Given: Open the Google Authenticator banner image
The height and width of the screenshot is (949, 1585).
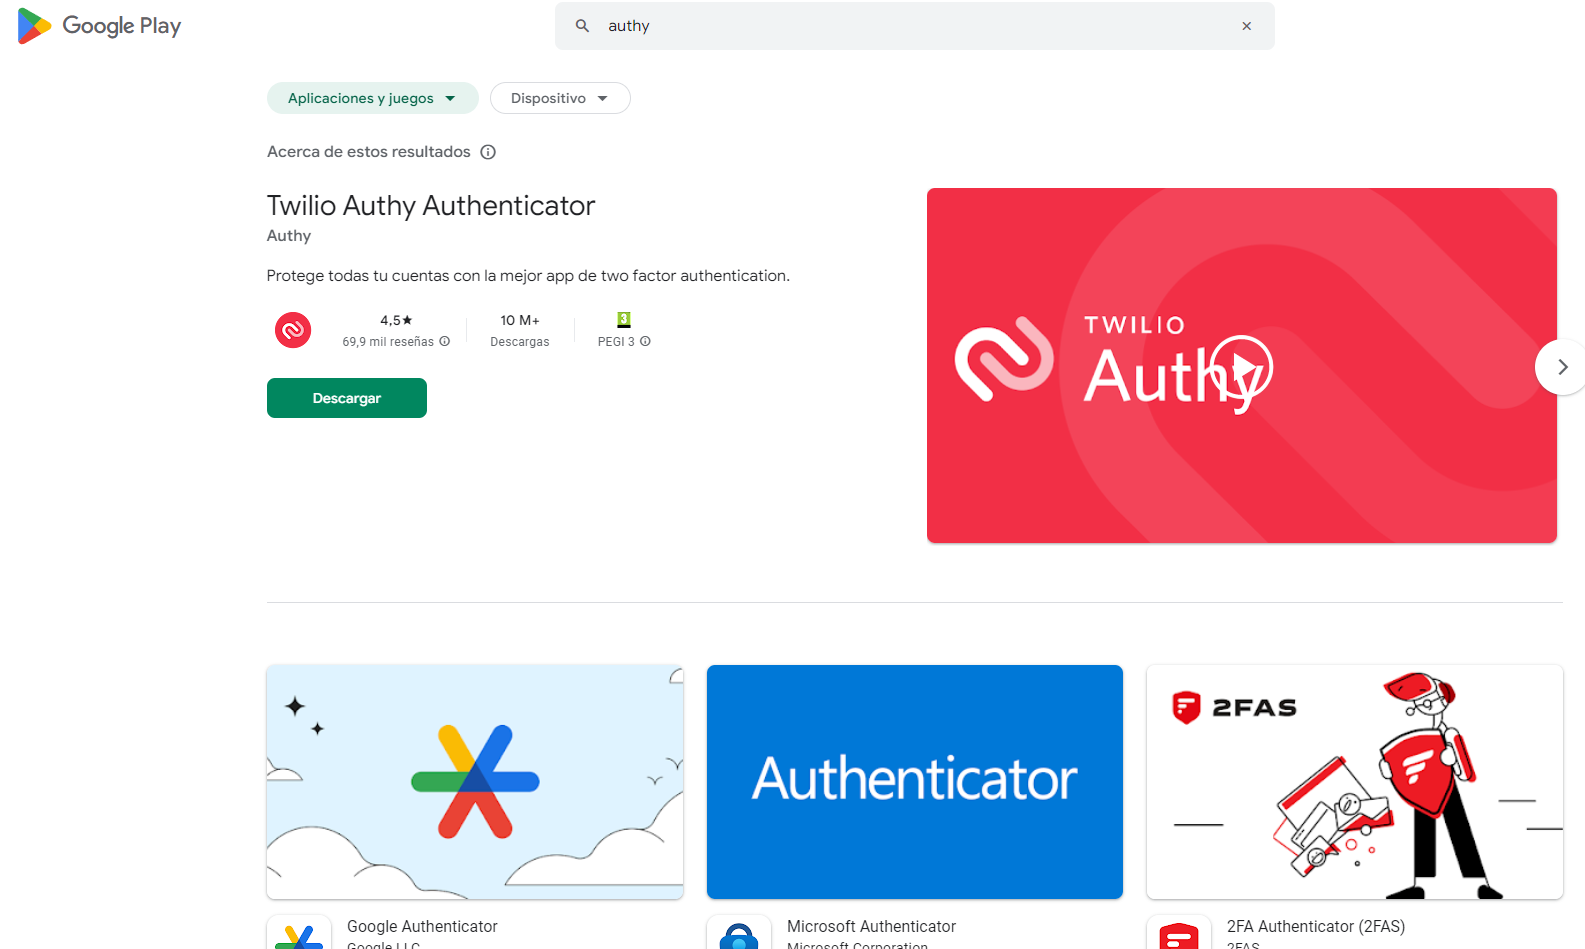Looking at the screenshot, I should (475, 782).
